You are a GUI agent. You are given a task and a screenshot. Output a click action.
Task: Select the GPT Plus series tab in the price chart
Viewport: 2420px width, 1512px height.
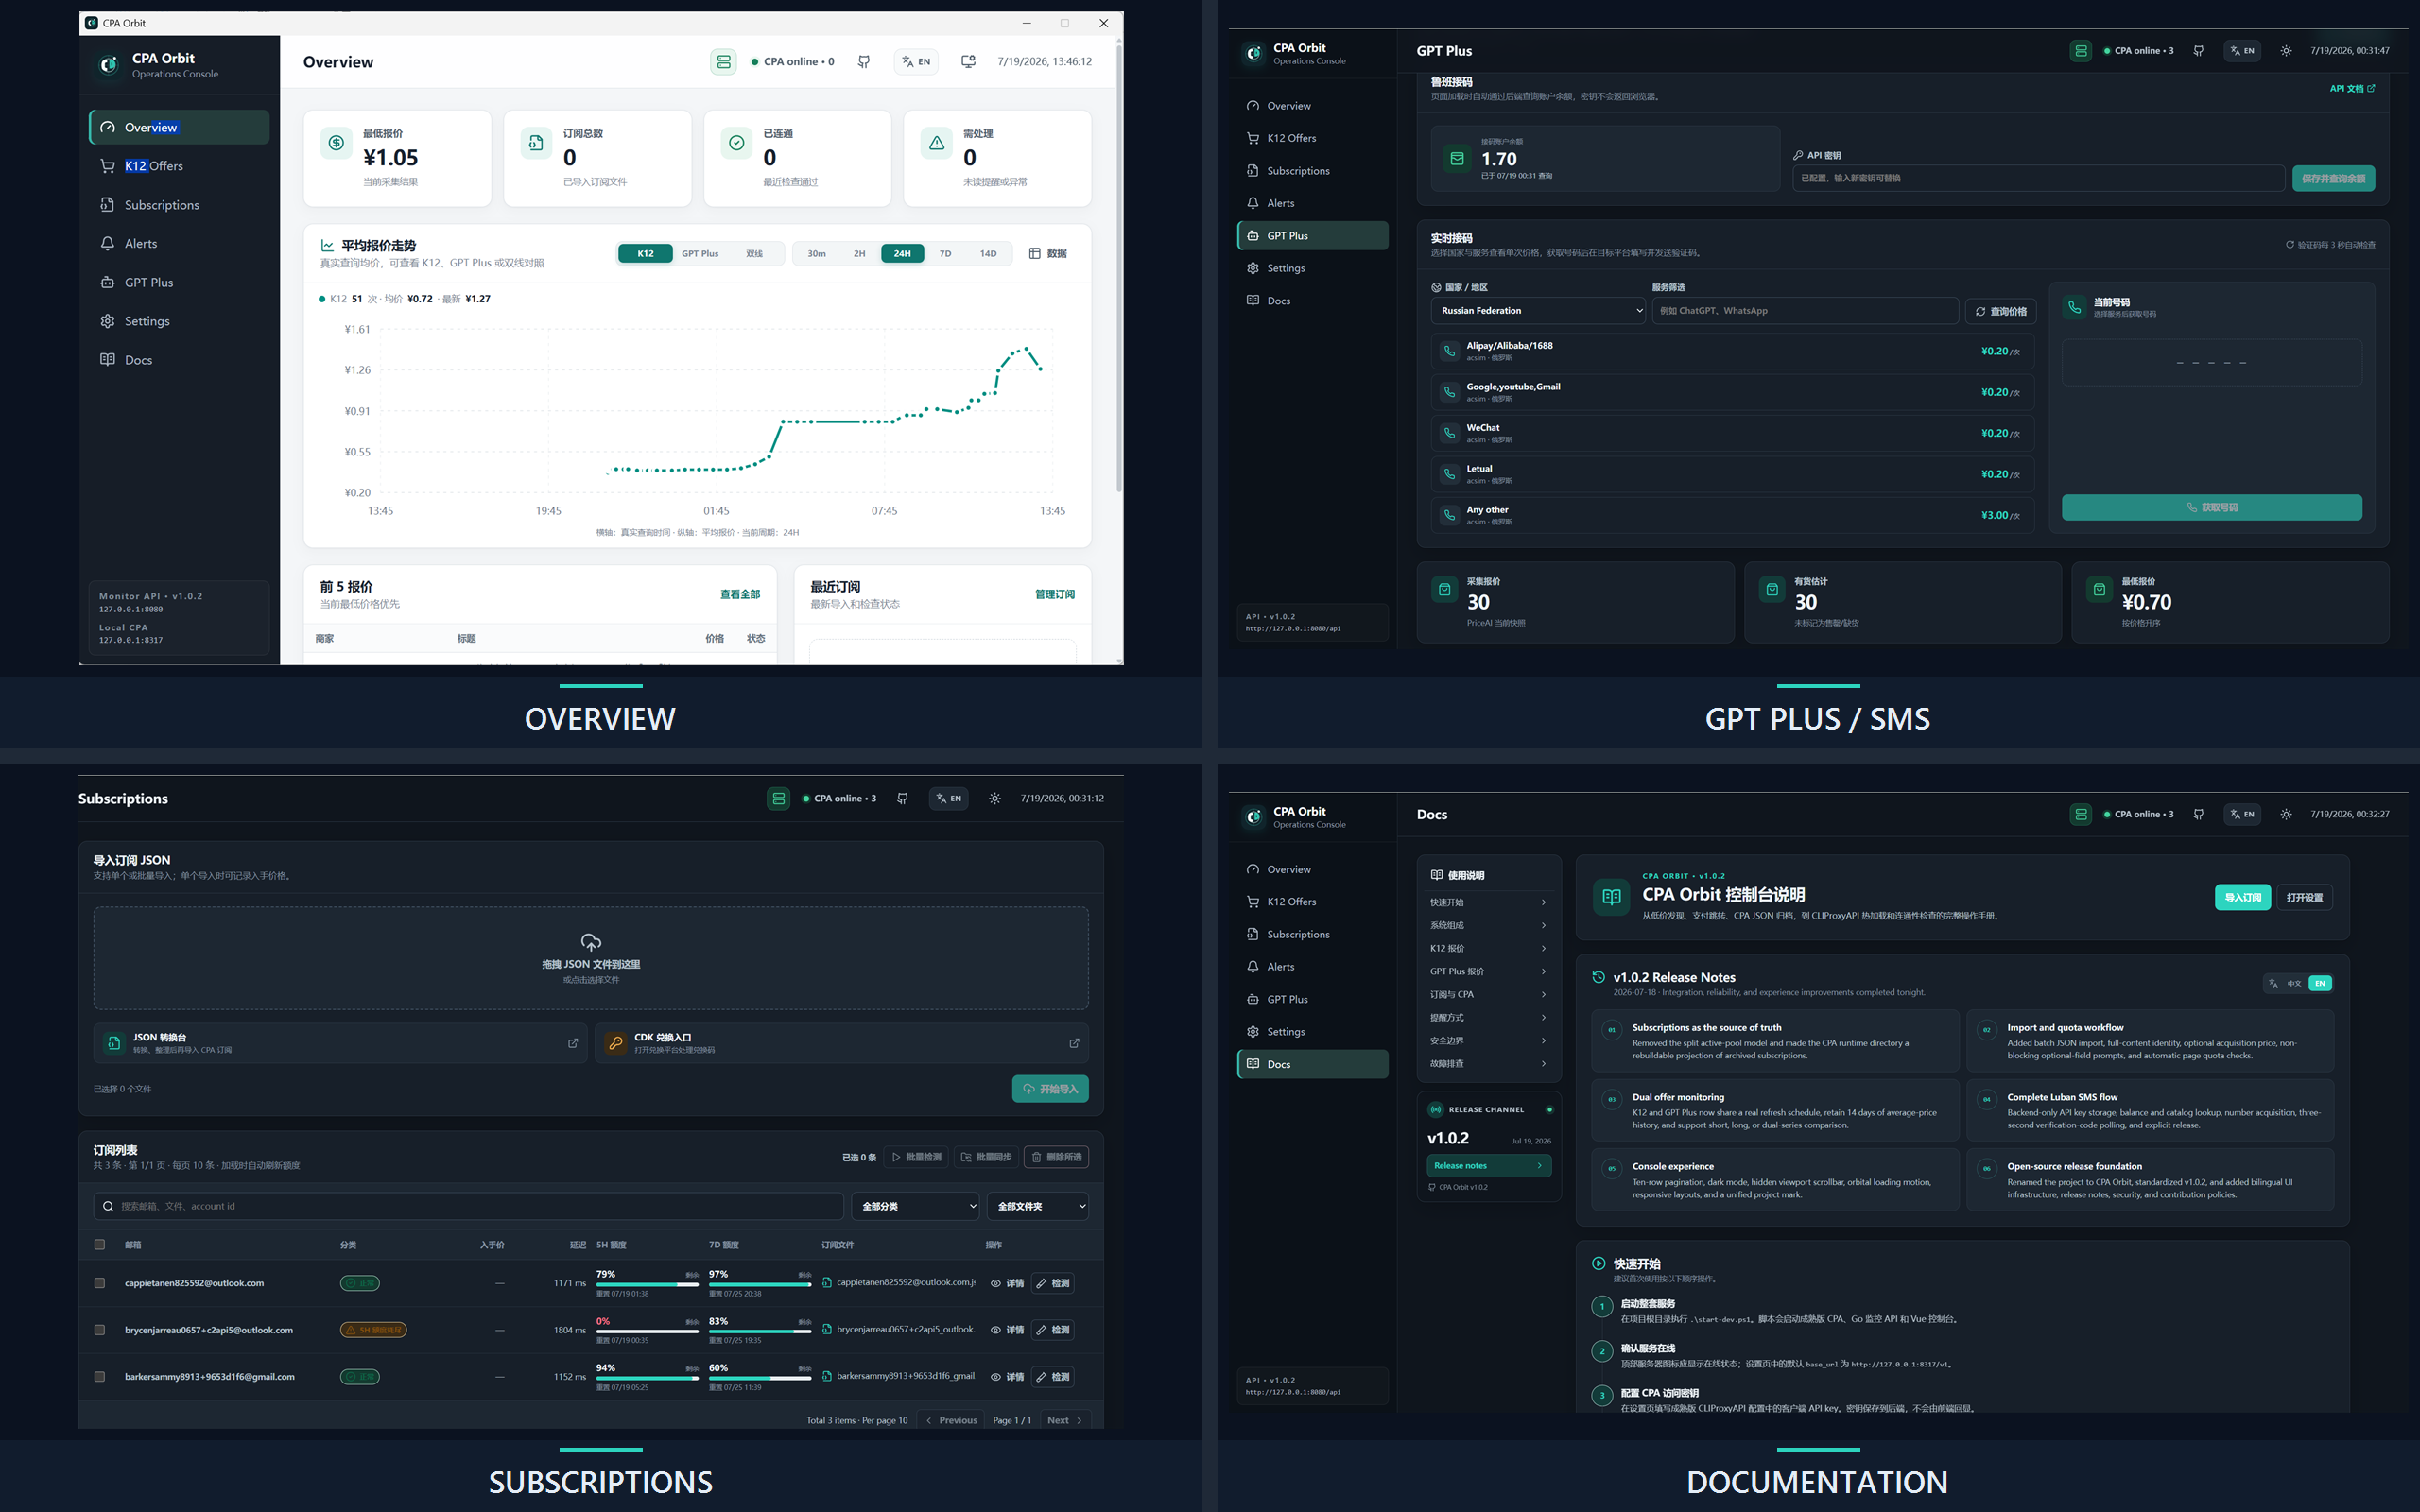pyautogui.click(x=700, y=254)
